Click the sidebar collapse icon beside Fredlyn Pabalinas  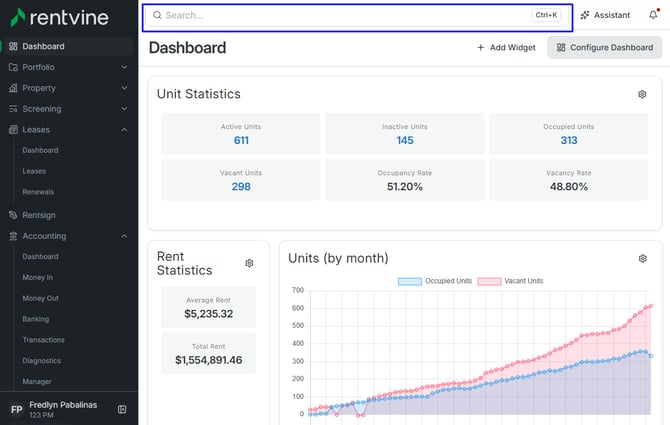pos(122,409)
